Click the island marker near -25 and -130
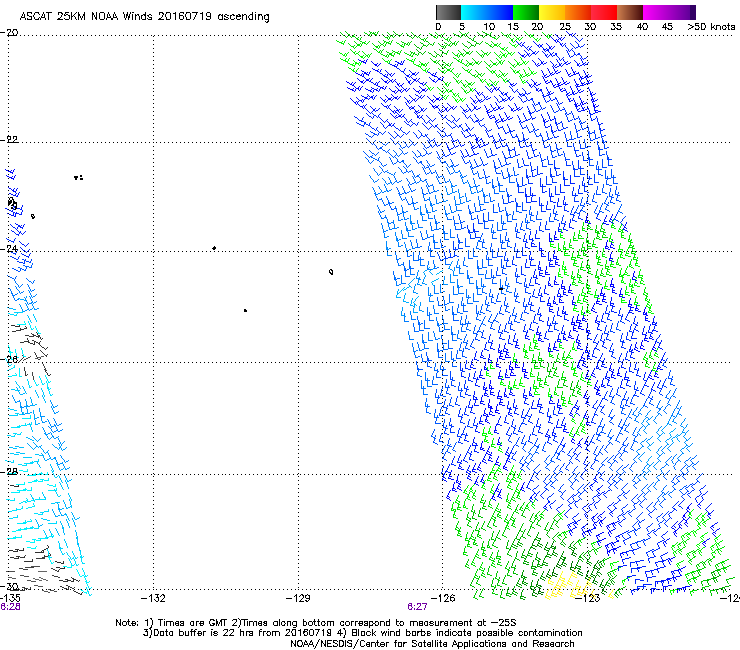Screen dimensions: 740x650 point(245,311)
